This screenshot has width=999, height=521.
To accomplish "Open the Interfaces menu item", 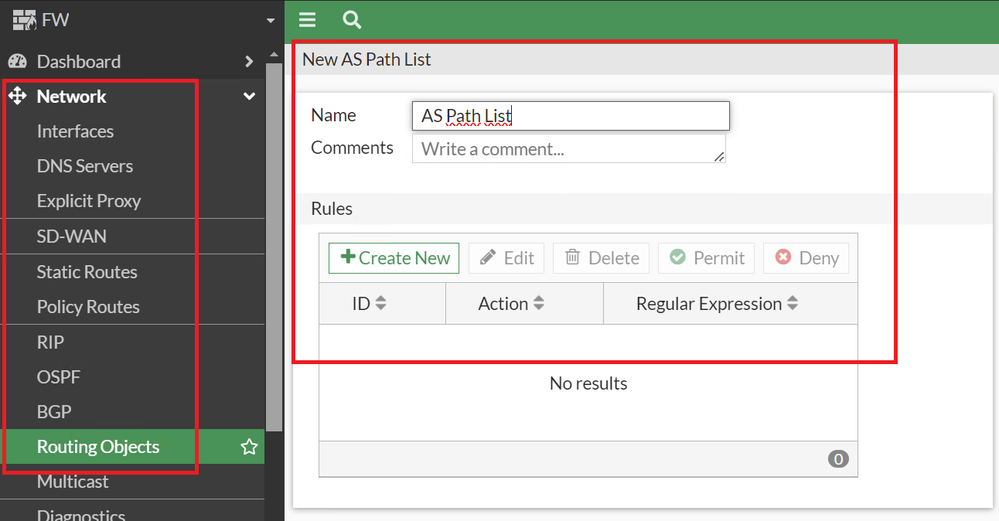I will [75, 131].
